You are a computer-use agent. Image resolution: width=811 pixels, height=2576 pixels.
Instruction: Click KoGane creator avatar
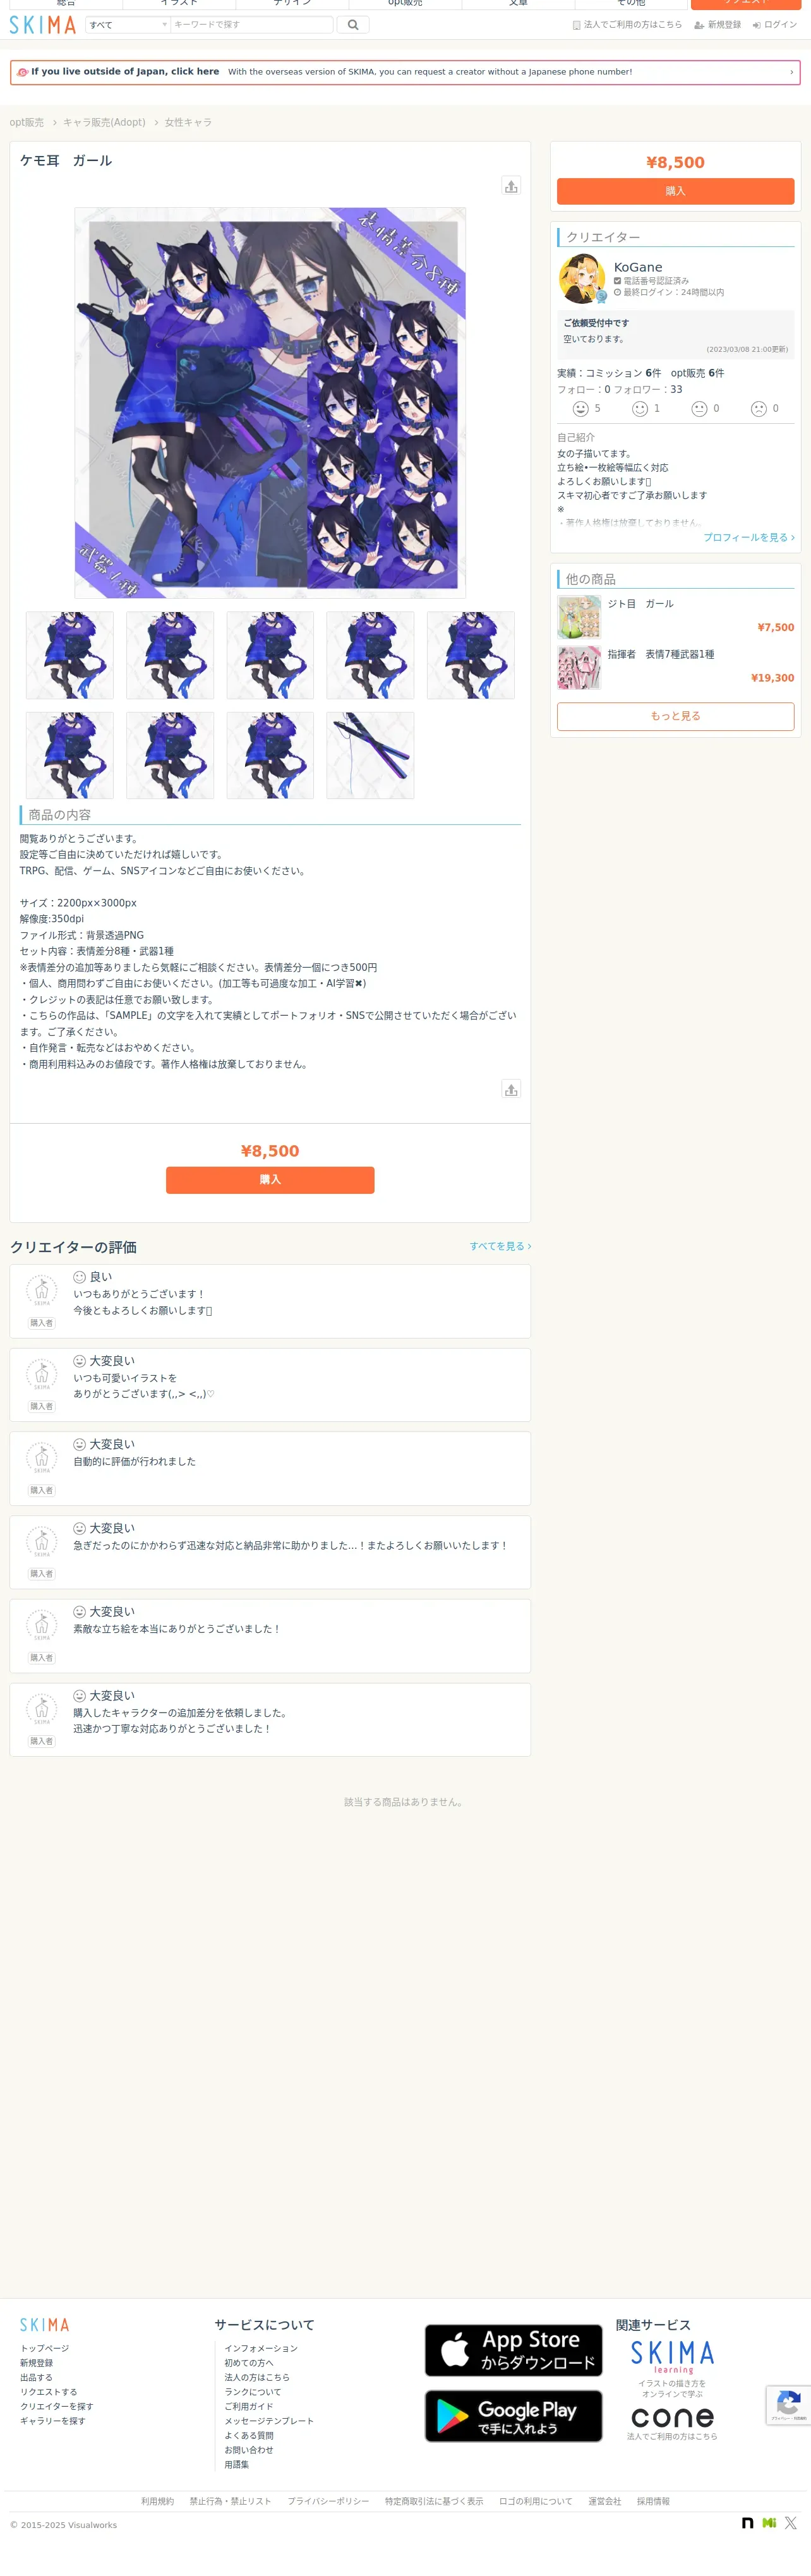[582, 279]
